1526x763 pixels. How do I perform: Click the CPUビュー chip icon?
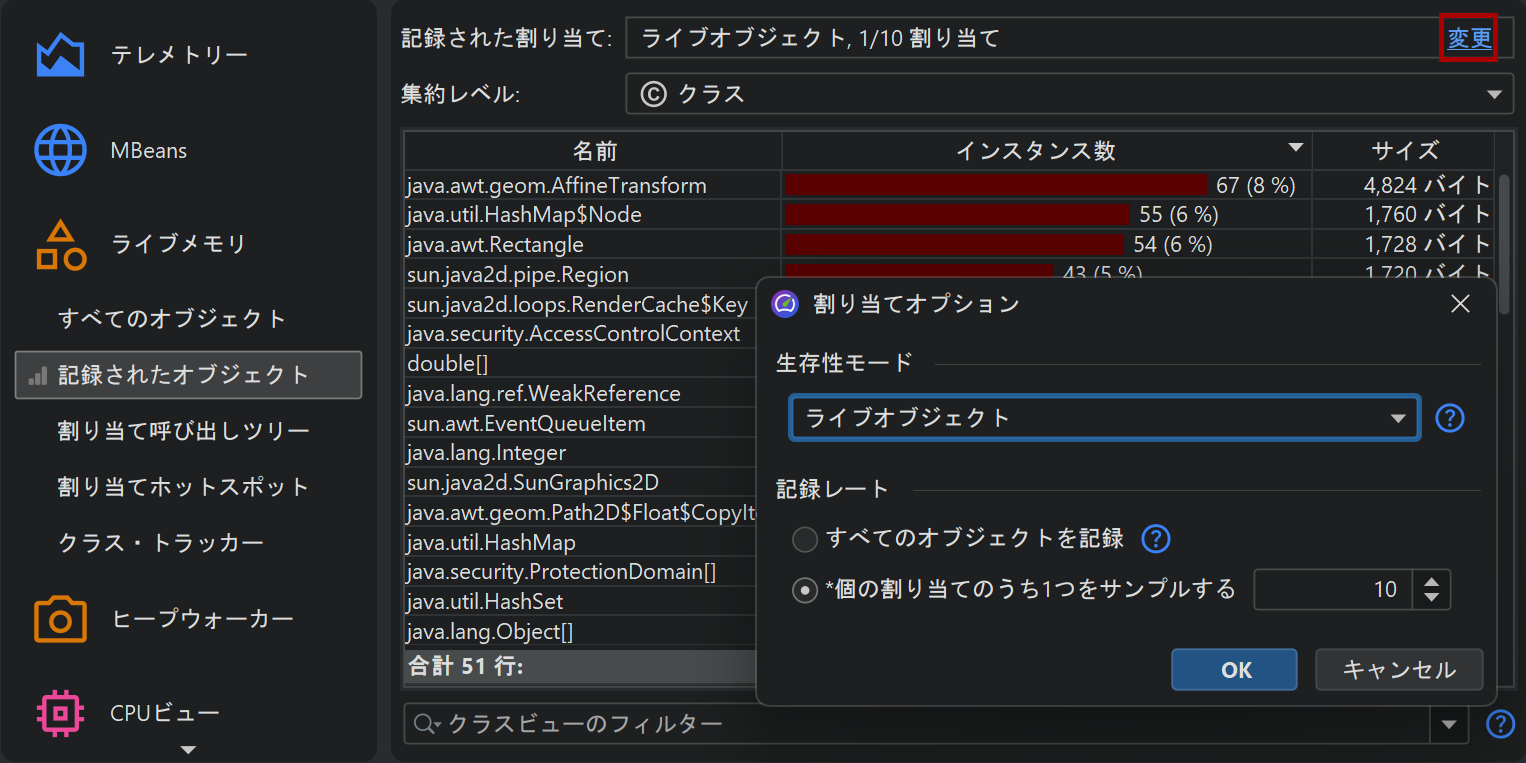pyautogui.click(x=60, y=713)
